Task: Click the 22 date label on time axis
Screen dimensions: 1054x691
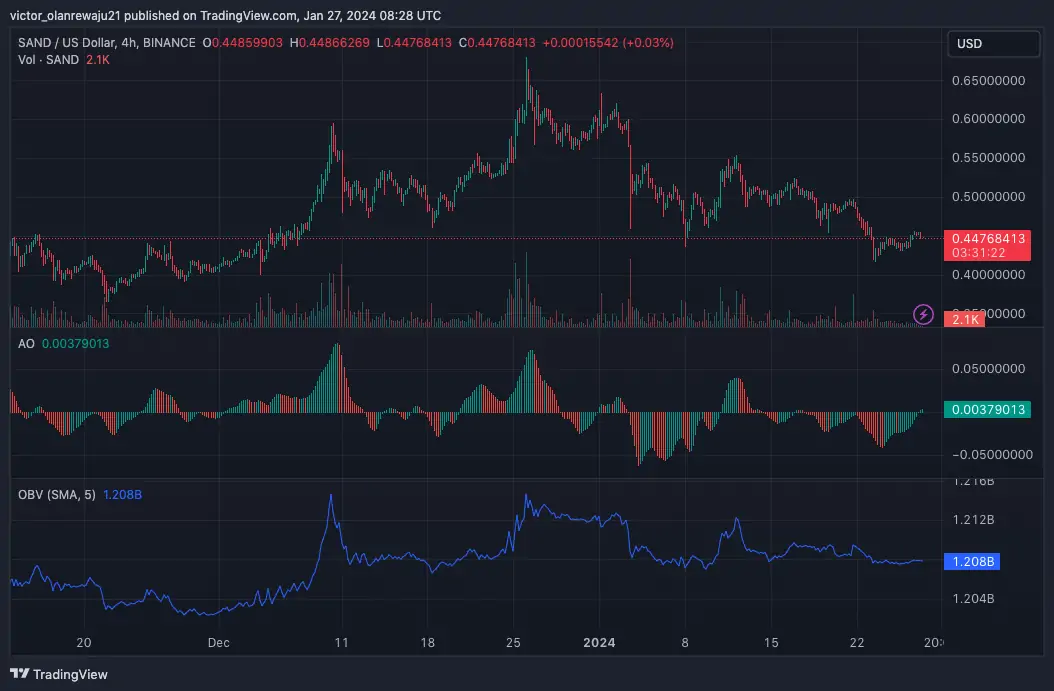Action: tap(856, 643)
